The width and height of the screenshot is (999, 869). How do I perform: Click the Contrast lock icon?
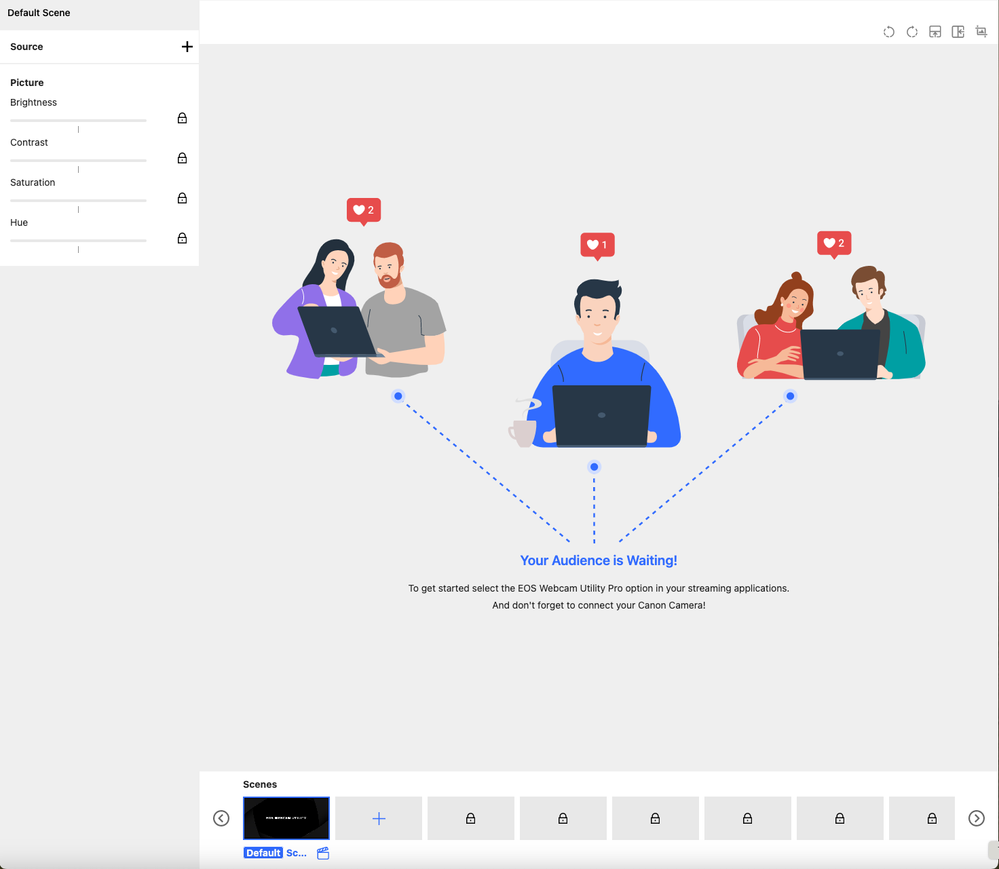pyautogui.click(x=182, y=158)
